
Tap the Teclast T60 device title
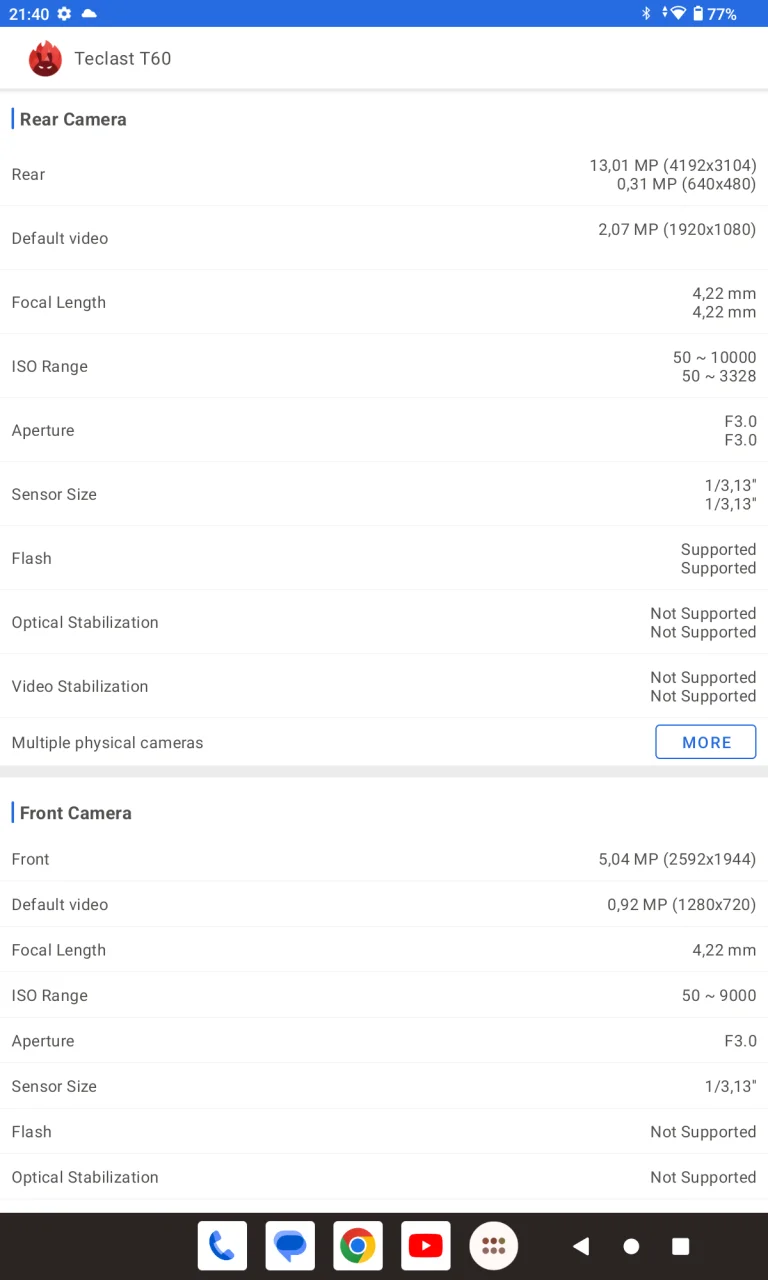click(x=122, y=59)
